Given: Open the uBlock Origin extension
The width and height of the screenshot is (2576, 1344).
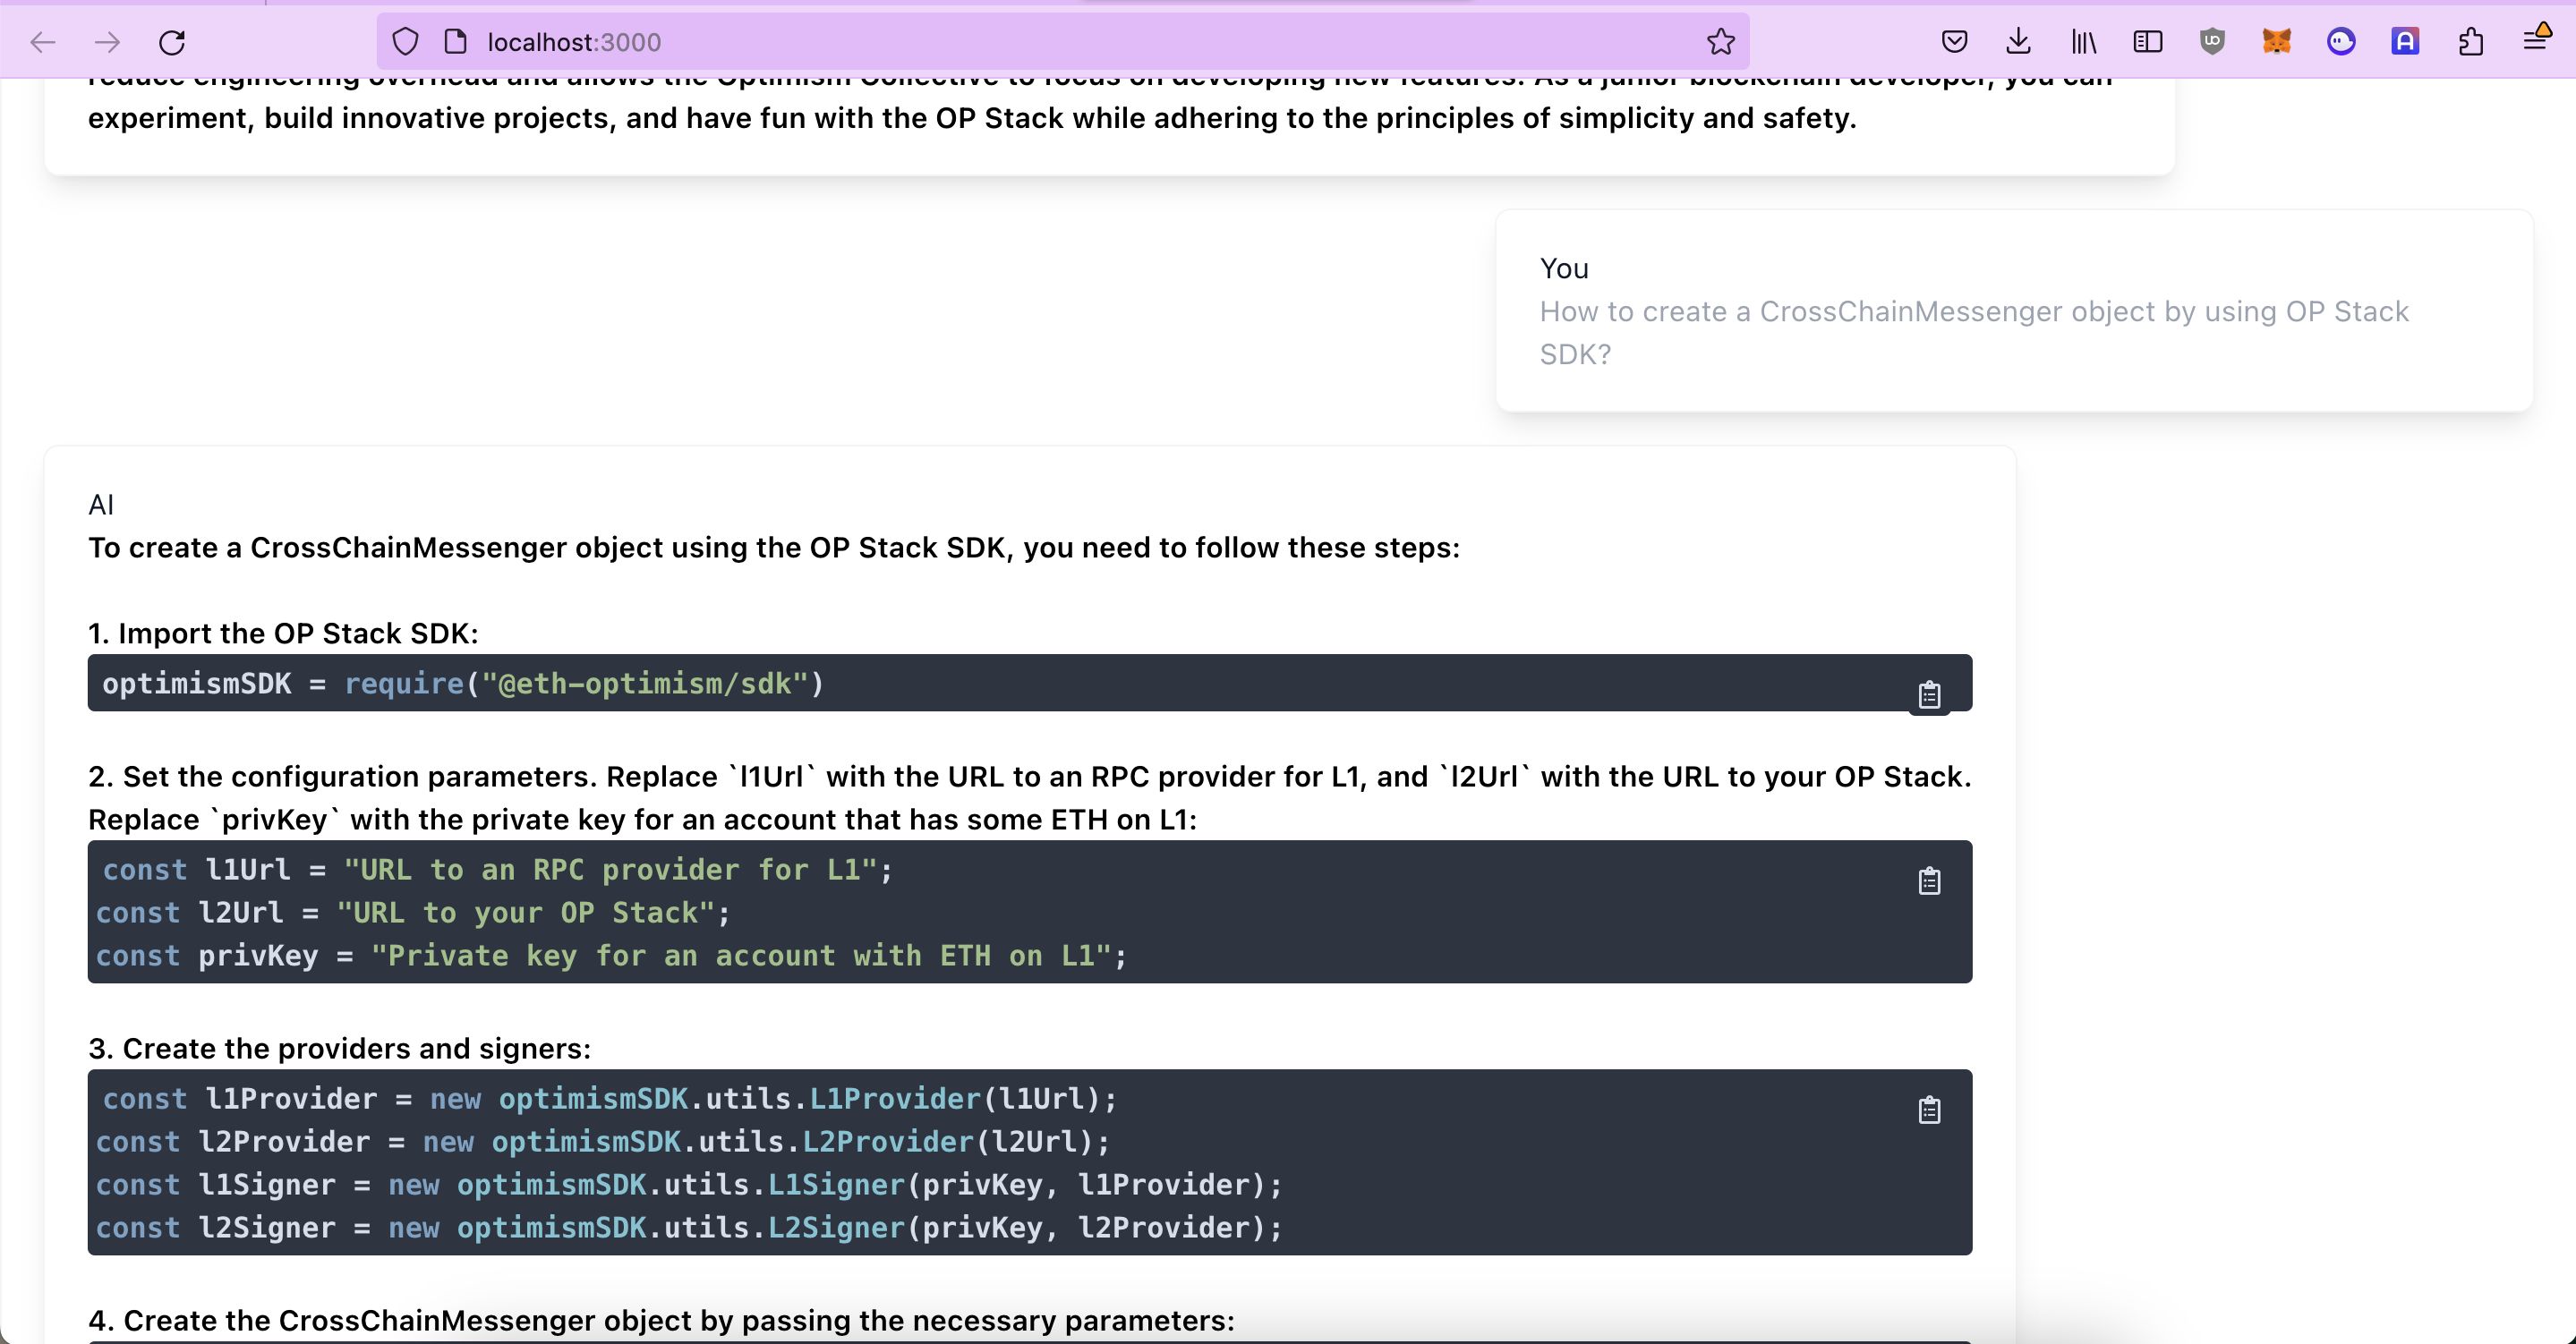Looking at the screenshot, I should point(2212,42).
